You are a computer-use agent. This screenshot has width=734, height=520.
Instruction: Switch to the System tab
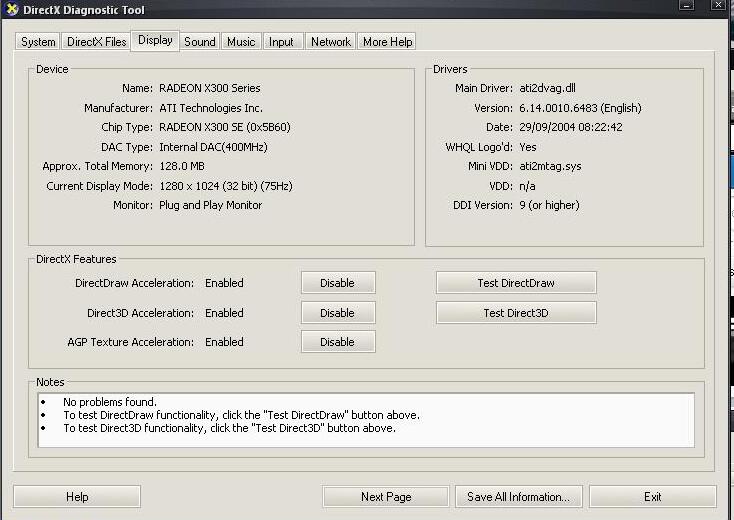point(38,42)
